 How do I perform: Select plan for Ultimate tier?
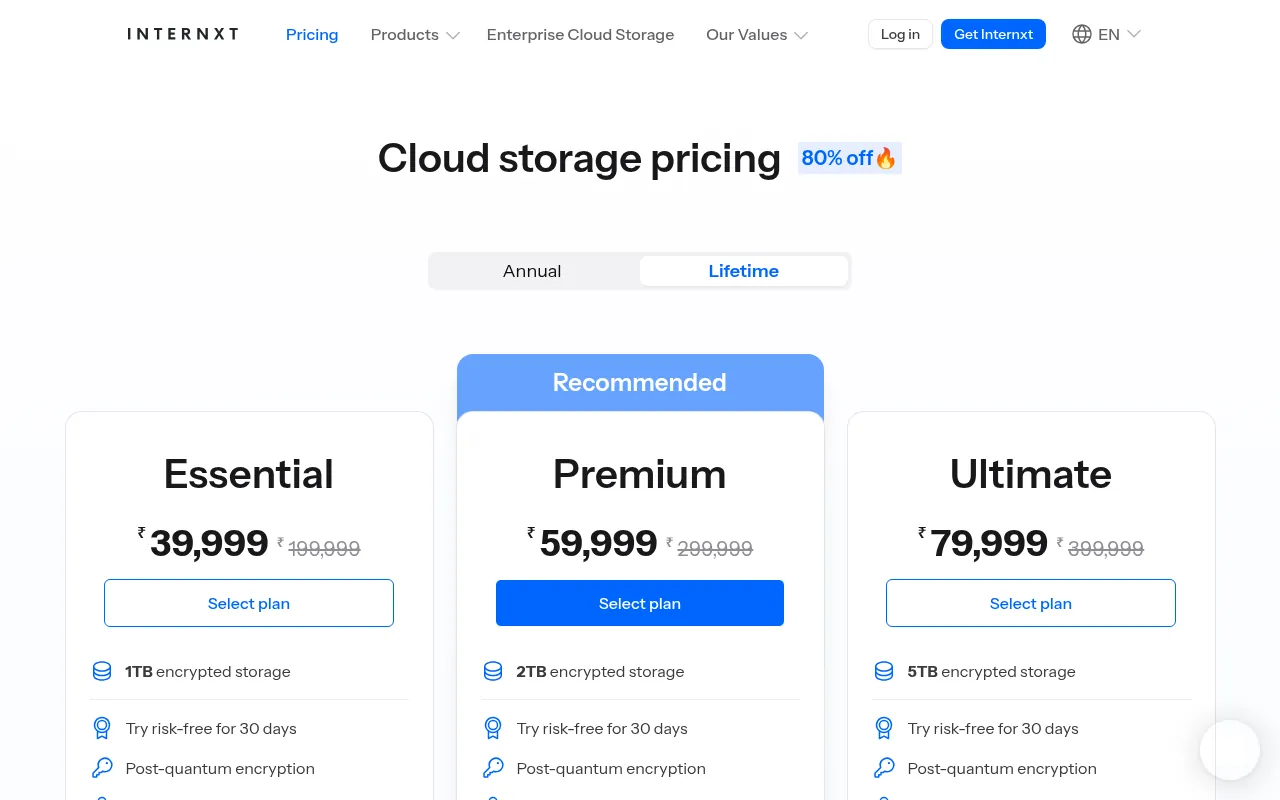tap(1031, 603)
